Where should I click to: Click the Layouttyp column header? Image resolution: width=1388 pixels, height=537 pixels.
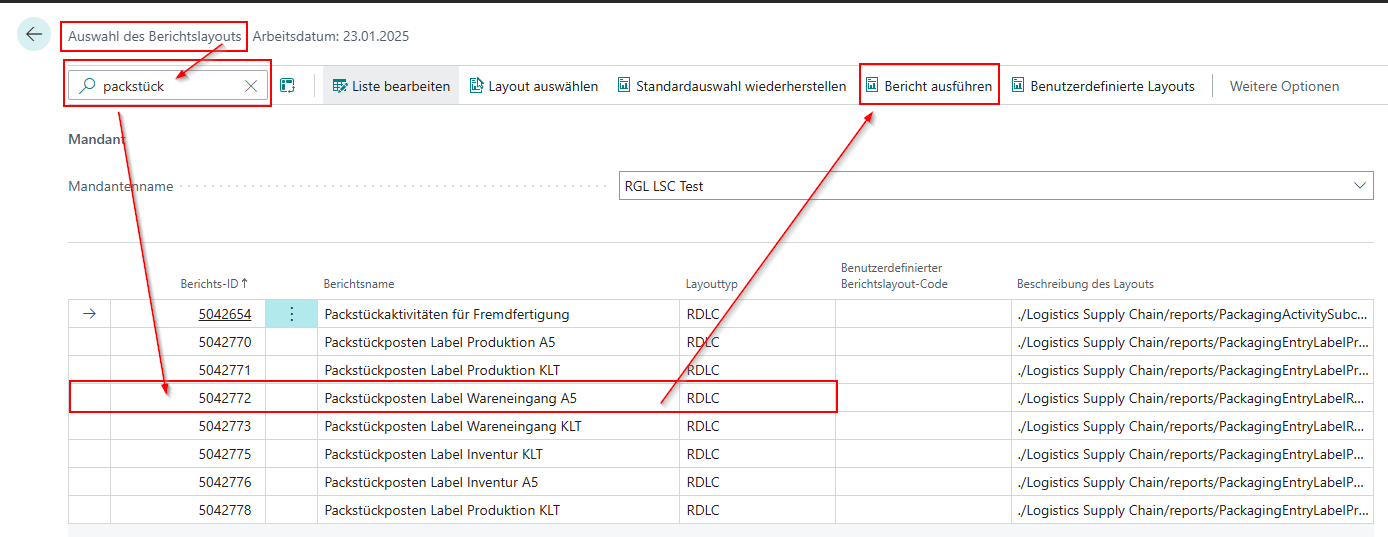pos(711,284)
